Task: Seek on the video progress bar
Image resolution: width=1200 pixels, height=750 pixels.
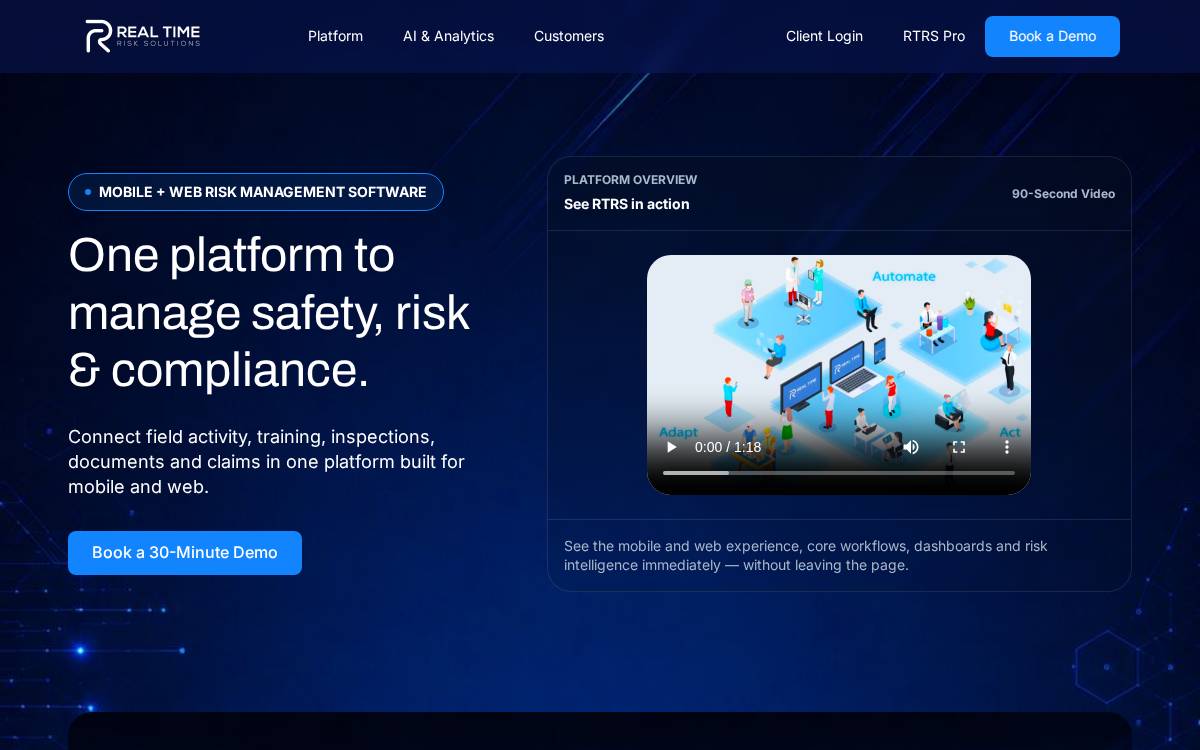Action: coord(839,473)
